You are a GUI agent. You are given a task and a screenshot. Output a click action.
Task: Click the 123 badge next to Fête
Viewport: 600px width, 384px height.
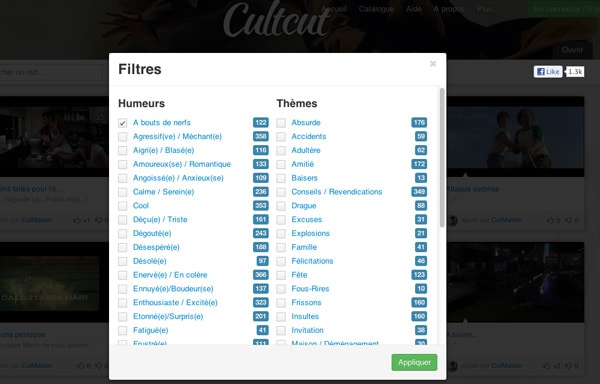click(419, 275)
